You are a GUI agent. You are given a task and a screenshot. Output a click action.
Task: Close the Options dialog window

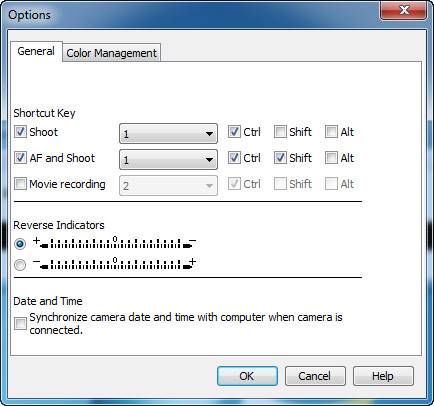tap(404, 11)
